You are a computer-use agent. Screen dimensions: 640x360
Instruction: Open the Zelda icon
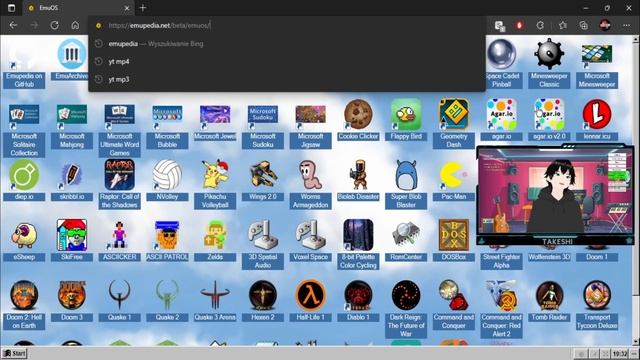coord(215,241)
